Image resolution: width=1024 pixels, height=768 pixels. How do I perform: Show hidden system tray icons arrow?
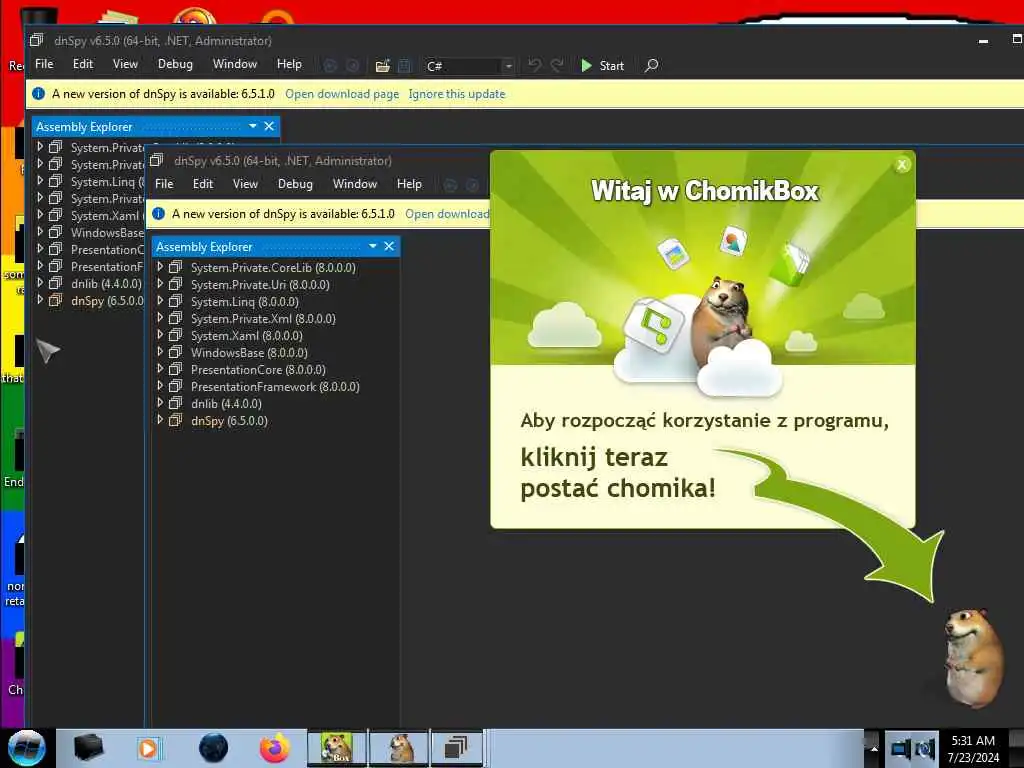[x=874, y=749]
